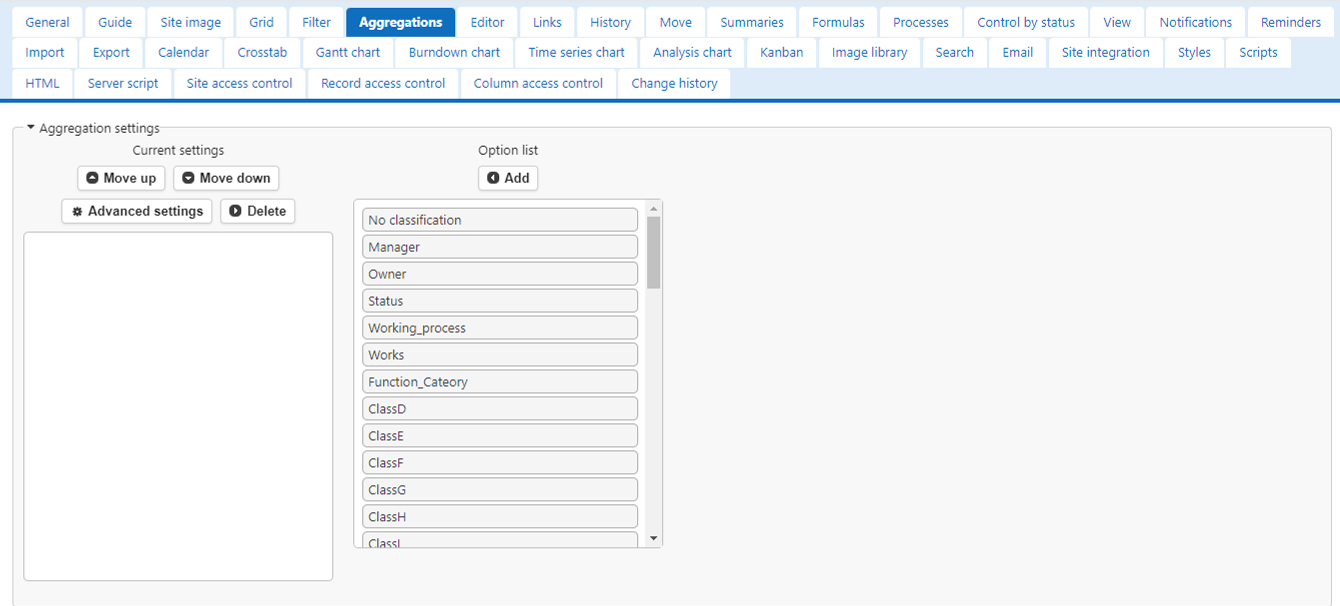Switch to the General tab
The height and width of the screenshot is (606, 1340).
coord(47,22)
